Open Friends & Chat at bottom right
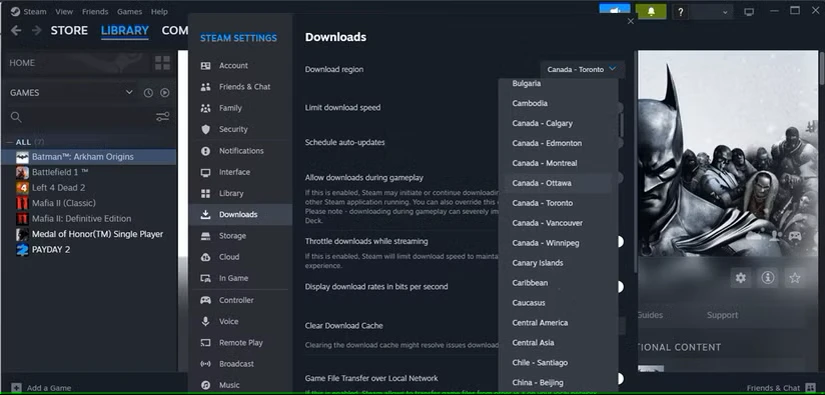 click(782, 388)
